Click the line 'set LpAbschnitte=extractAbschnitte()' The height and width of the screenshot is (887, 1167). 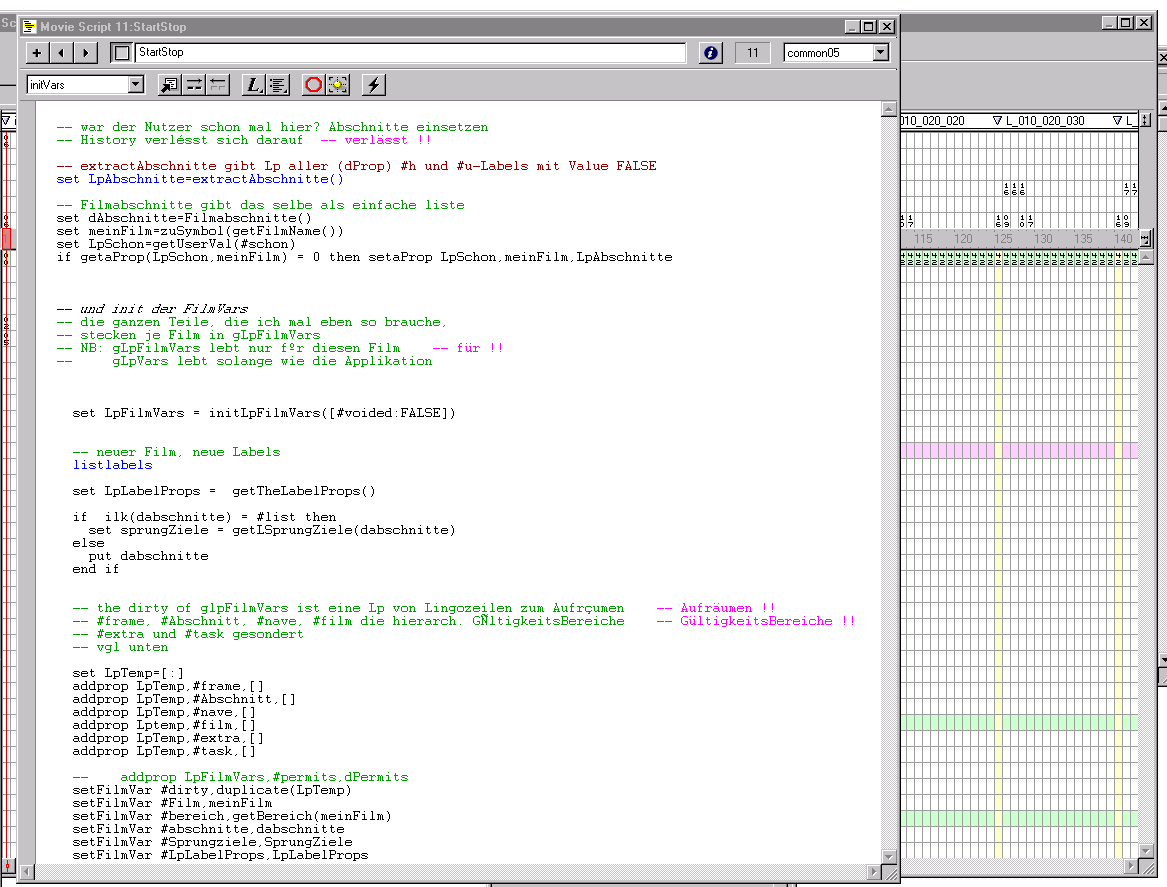pos(200,179)
